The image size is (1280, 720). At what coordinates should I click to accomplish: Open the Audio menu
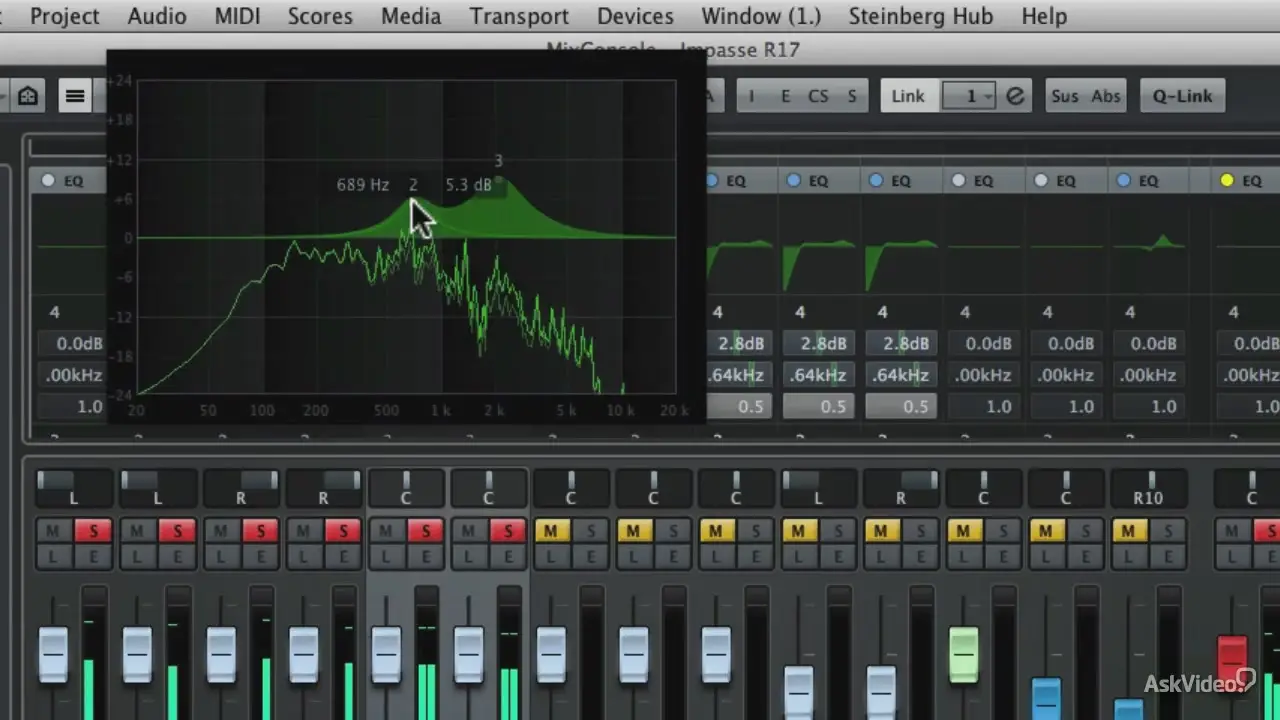click(x=157, y=16)
